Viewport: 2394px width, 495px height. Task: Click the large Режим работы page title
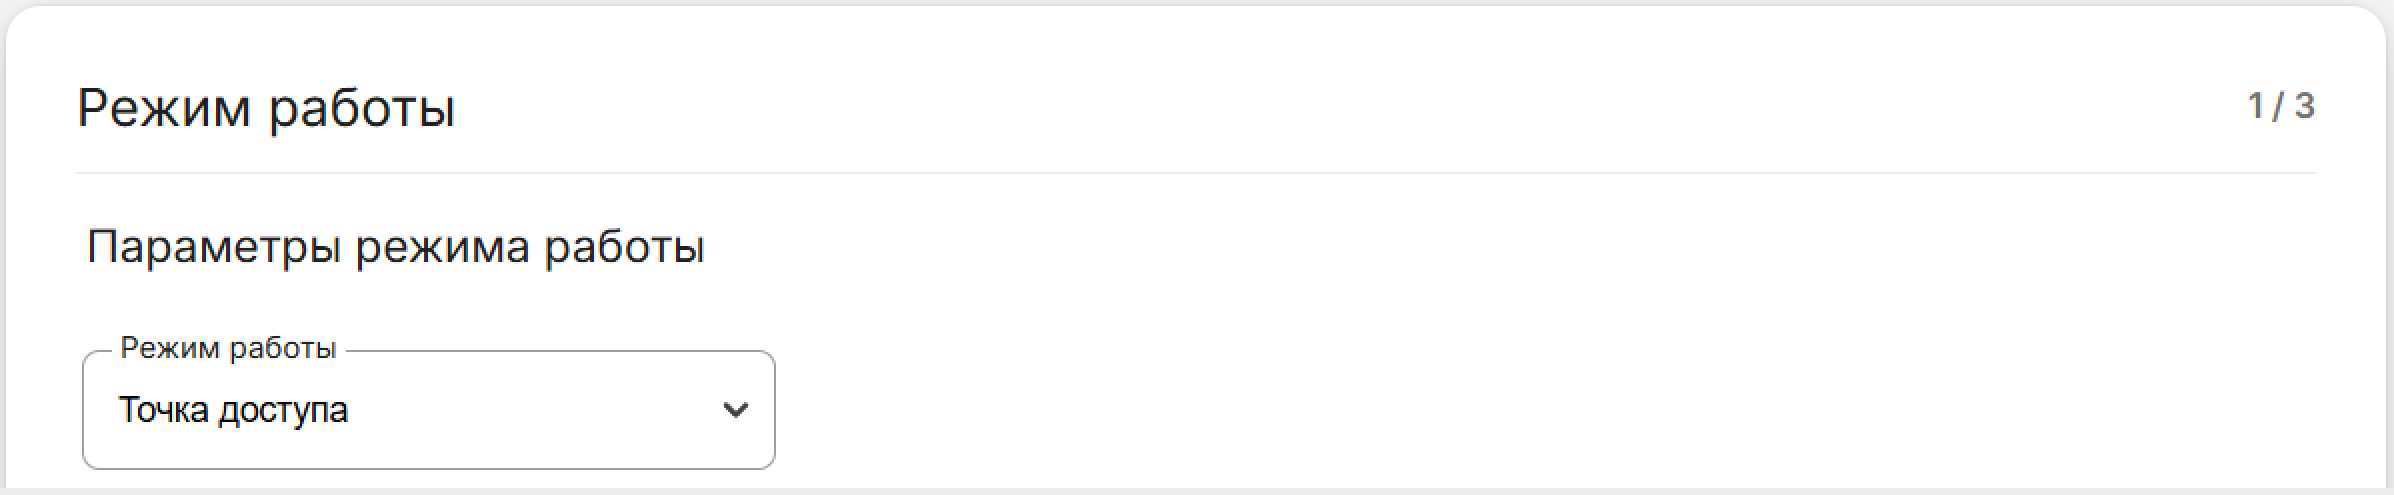[x=266, y=108]
